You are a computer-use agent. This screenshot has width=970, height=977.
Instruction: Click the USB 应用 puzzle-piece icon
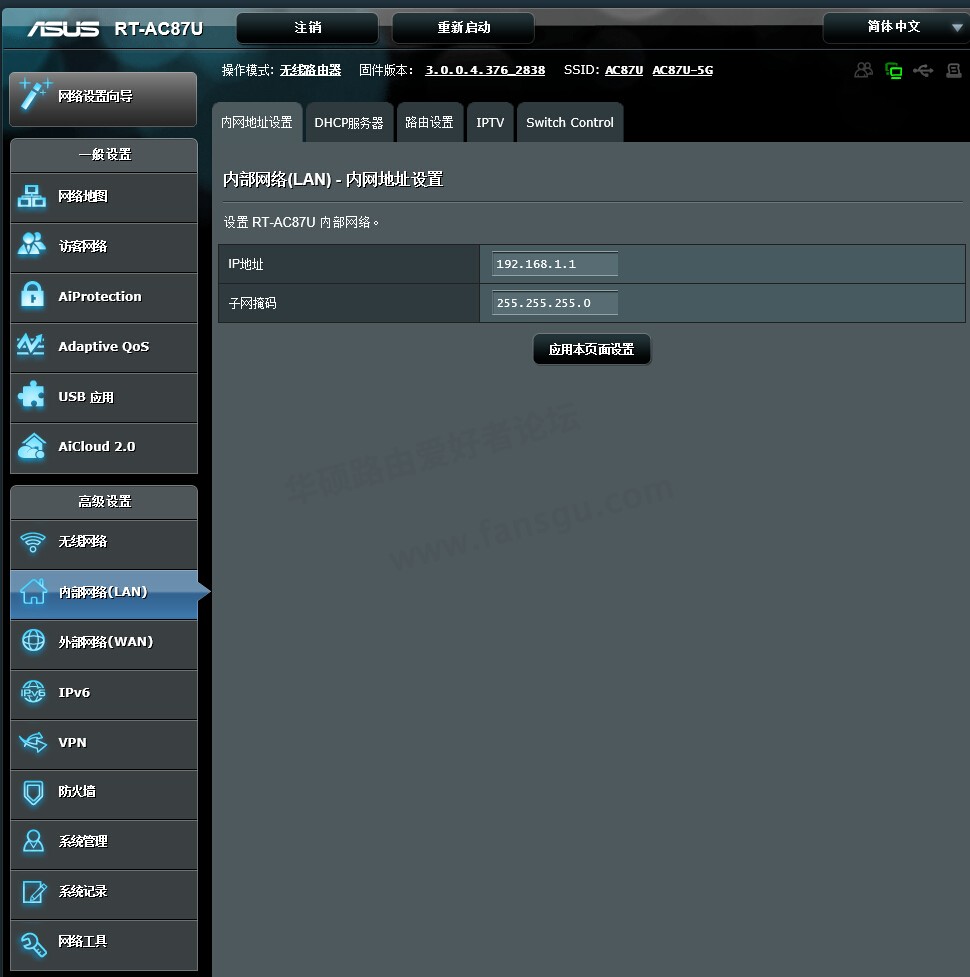coord(32,394)
